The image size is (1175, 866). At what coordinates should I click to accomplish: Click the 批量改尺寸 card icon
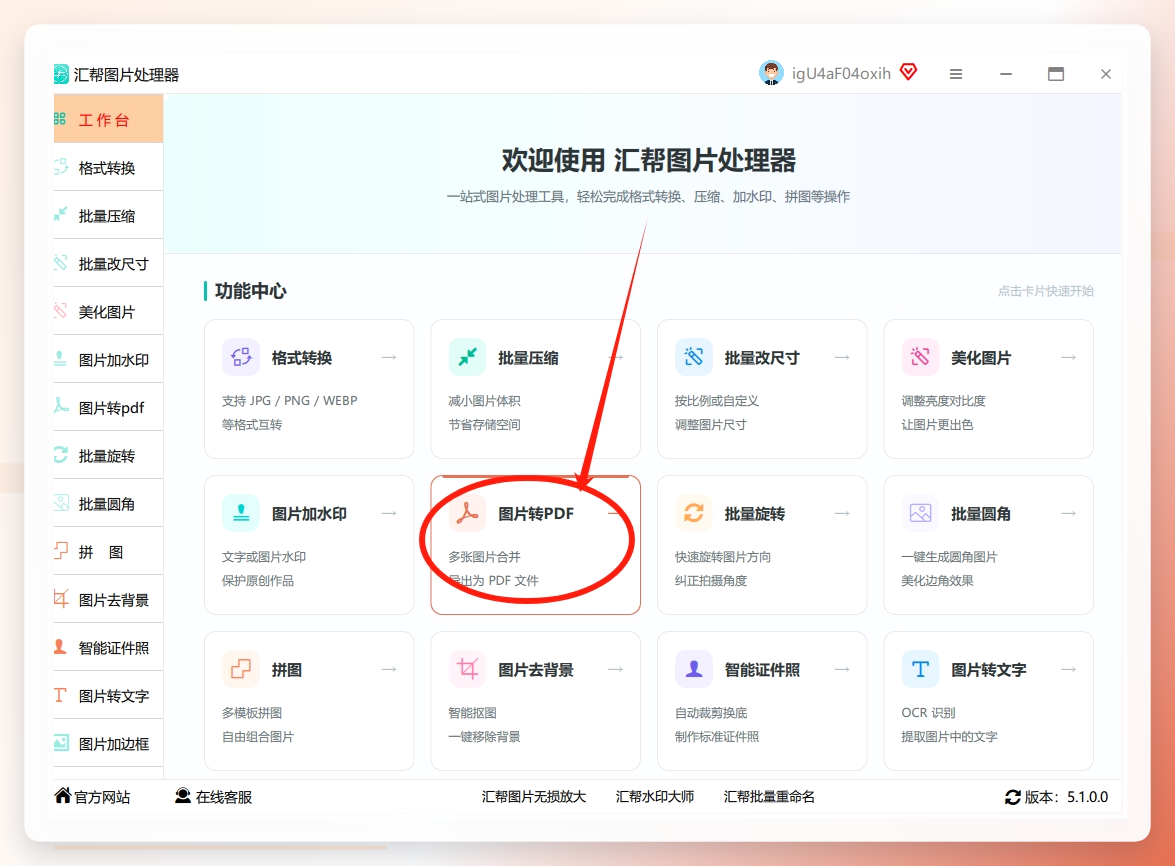pos(694,357)
